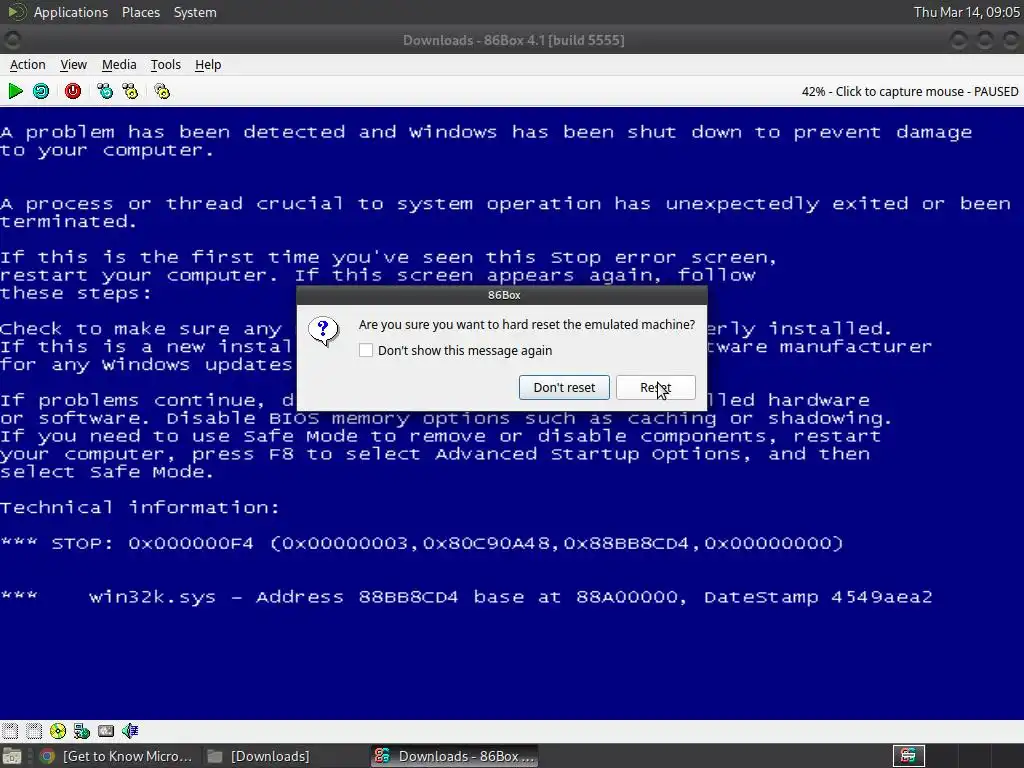This screenshot has height=768, width=1024.
Task: Open the Applications menu in the top panel
Action: tap(71, 12)
